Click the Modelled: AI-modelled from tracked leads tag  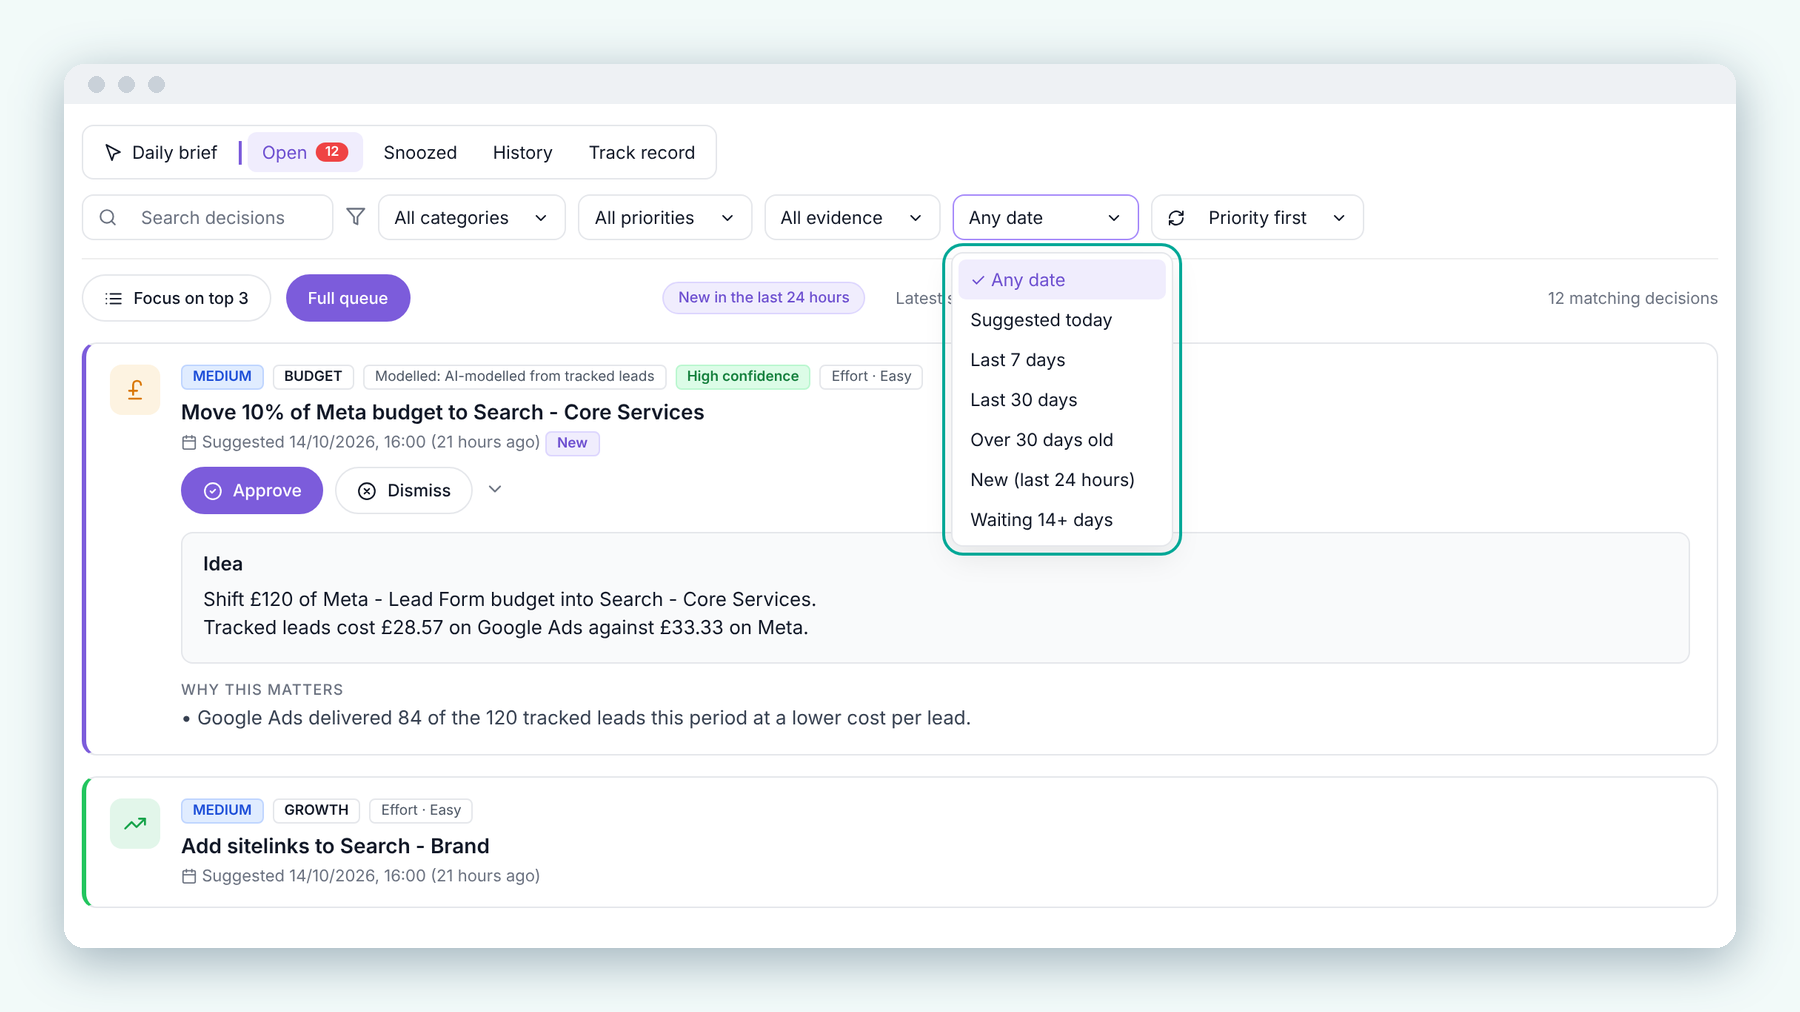[515, 376]
